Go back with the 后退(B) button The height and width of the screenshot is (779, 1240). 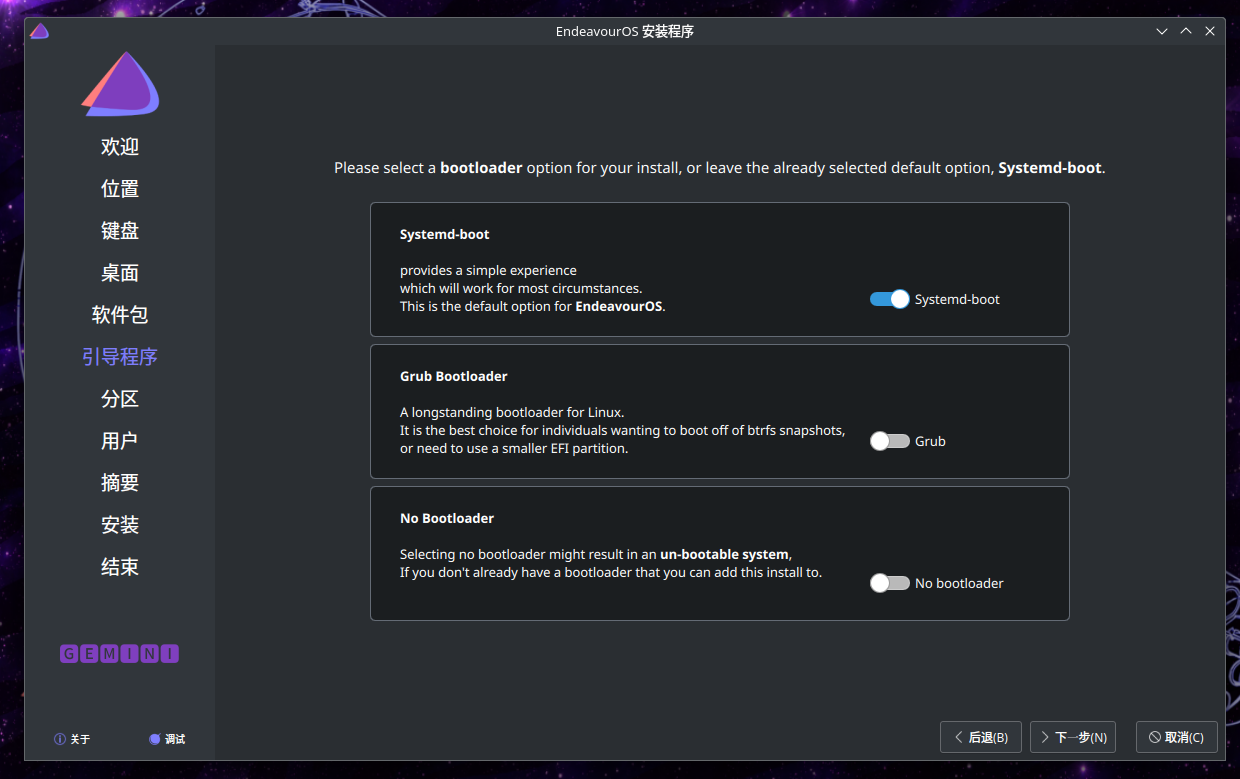click(981, 737)
